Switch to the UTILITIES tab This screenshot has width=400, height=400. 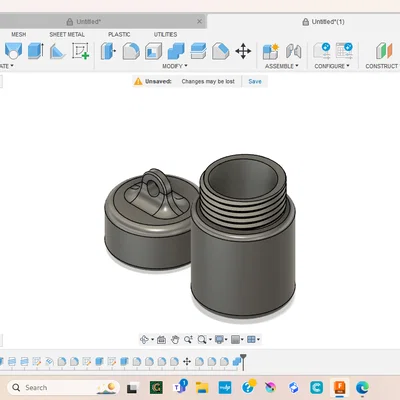[165, 34]
